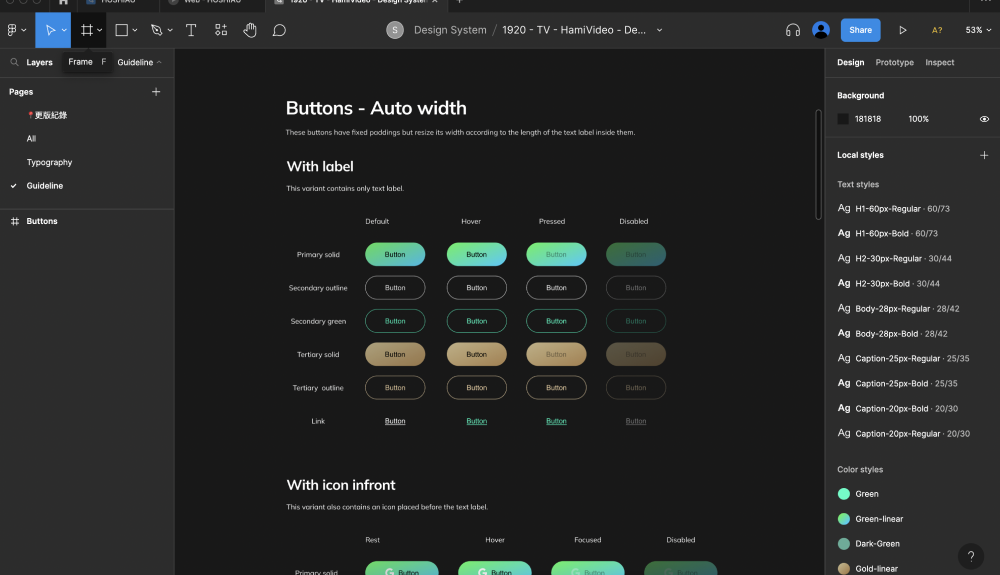Open the 53% zoom dropdown
Image resolution: width=1000 pixels, height=575 pixels.
(x=978, y=30)
